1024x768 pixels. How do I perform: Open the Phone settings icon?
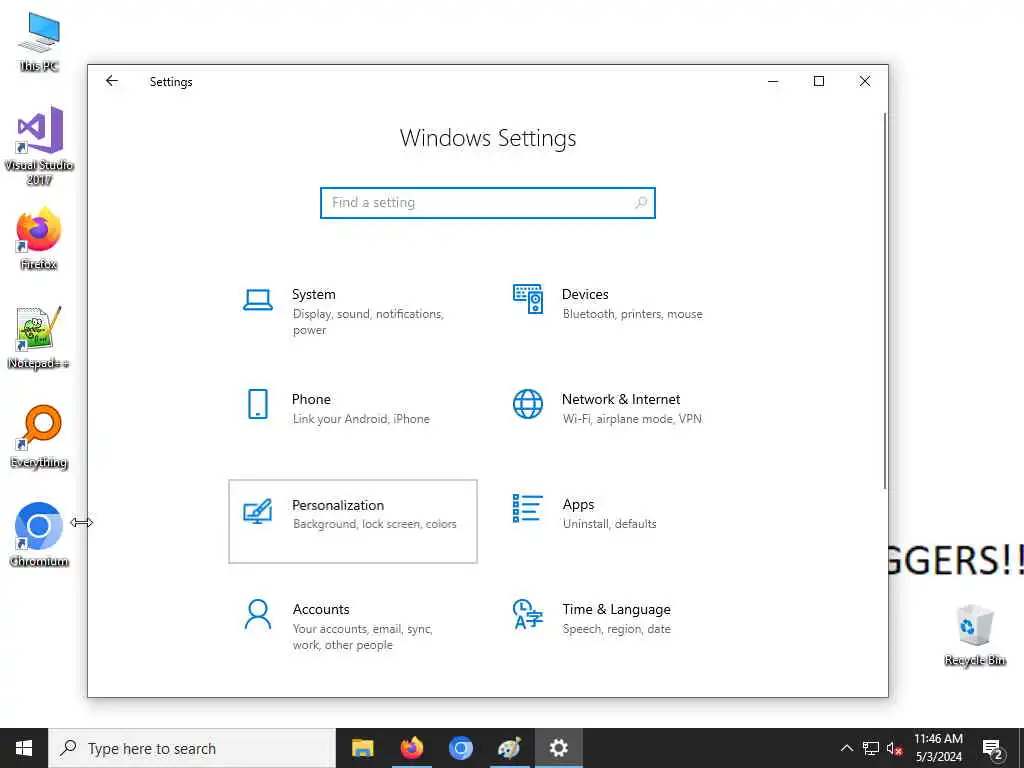point(258,404)
